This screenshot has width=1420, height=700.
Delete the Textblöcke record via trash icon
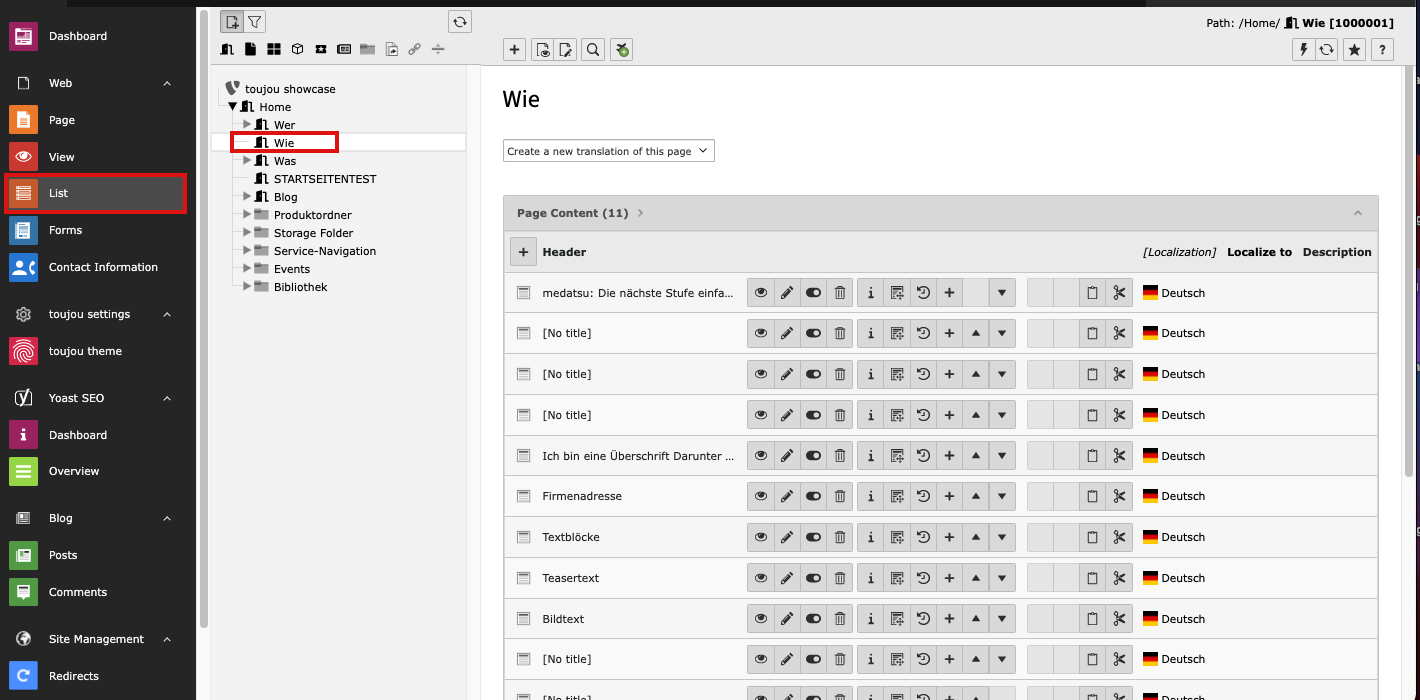pos(840,538)
